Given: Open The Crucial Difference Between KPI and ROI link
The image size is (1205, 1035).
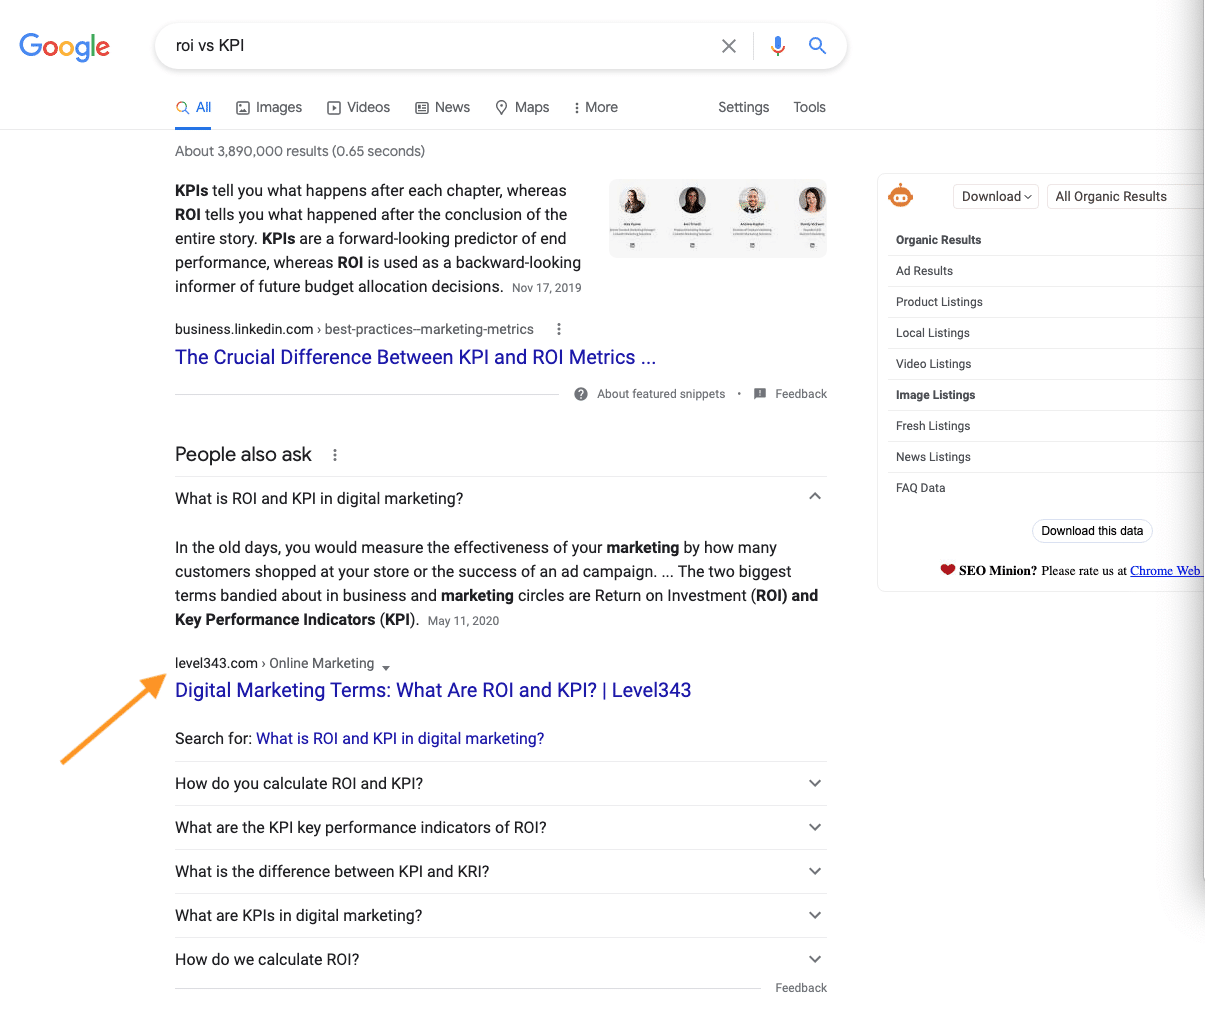Looking at the screenshot, I should tap(415, 357).
